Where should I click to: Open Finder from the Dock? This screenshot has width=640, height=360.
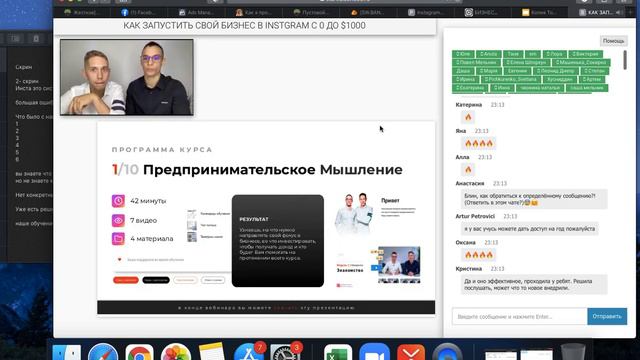(67, 353)
